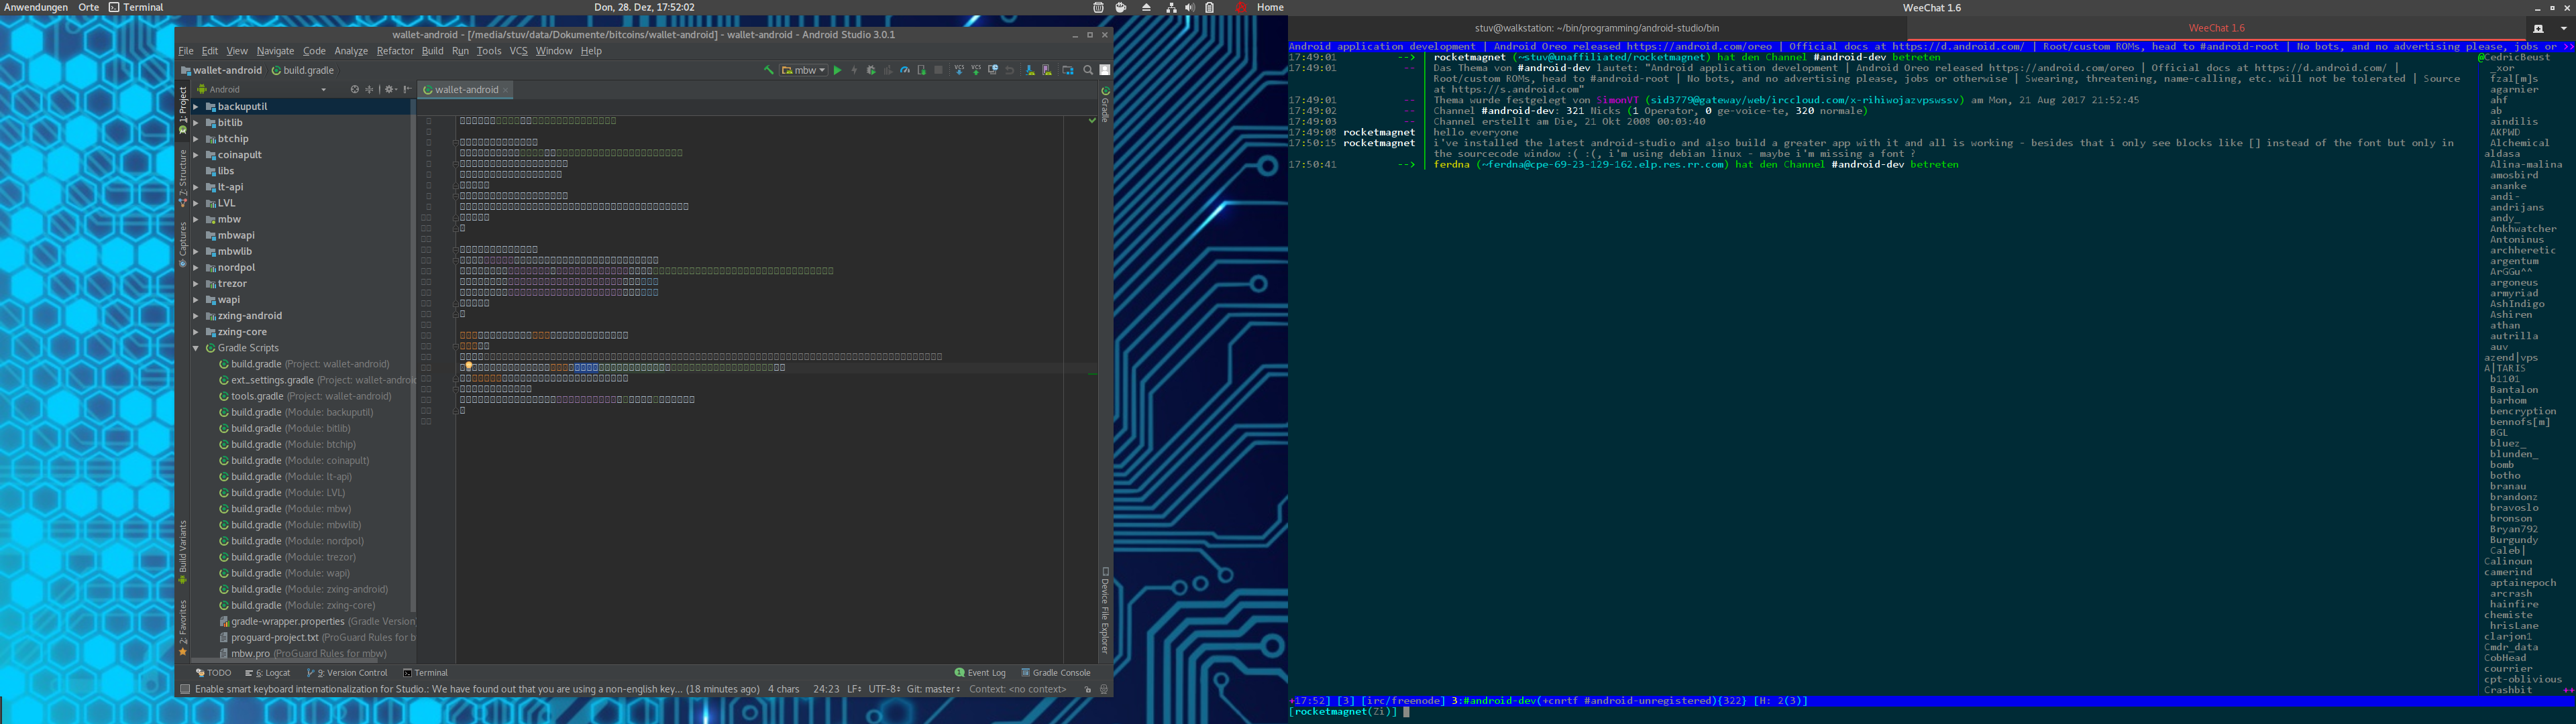Click the Hector inspector status bar icon

click(x=1104, y=689)
